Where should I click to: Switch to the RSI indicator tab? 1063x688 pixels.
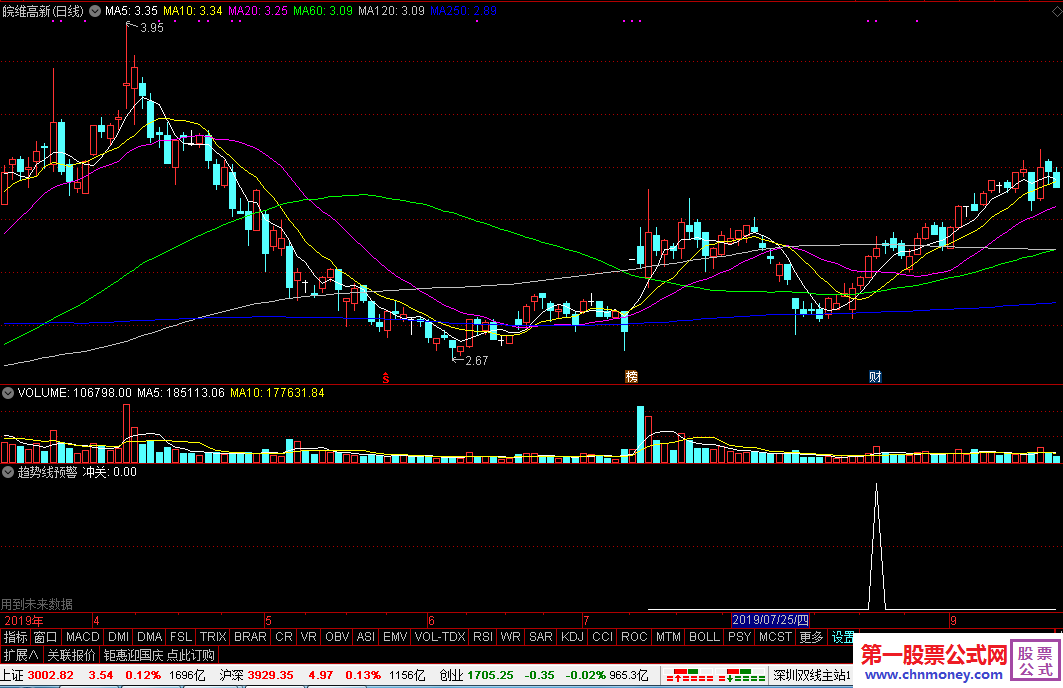(483, 637)
